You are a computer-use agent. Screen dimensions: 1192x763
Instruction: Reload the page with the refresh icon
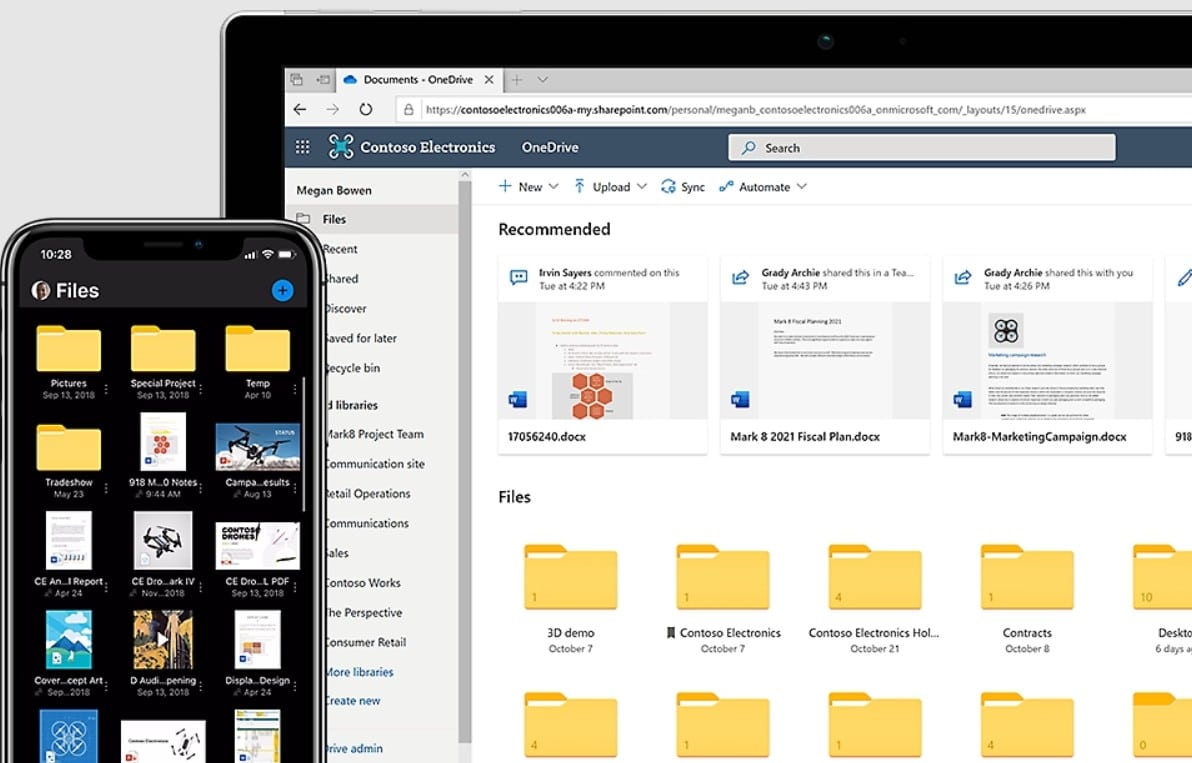pos(366,109)
